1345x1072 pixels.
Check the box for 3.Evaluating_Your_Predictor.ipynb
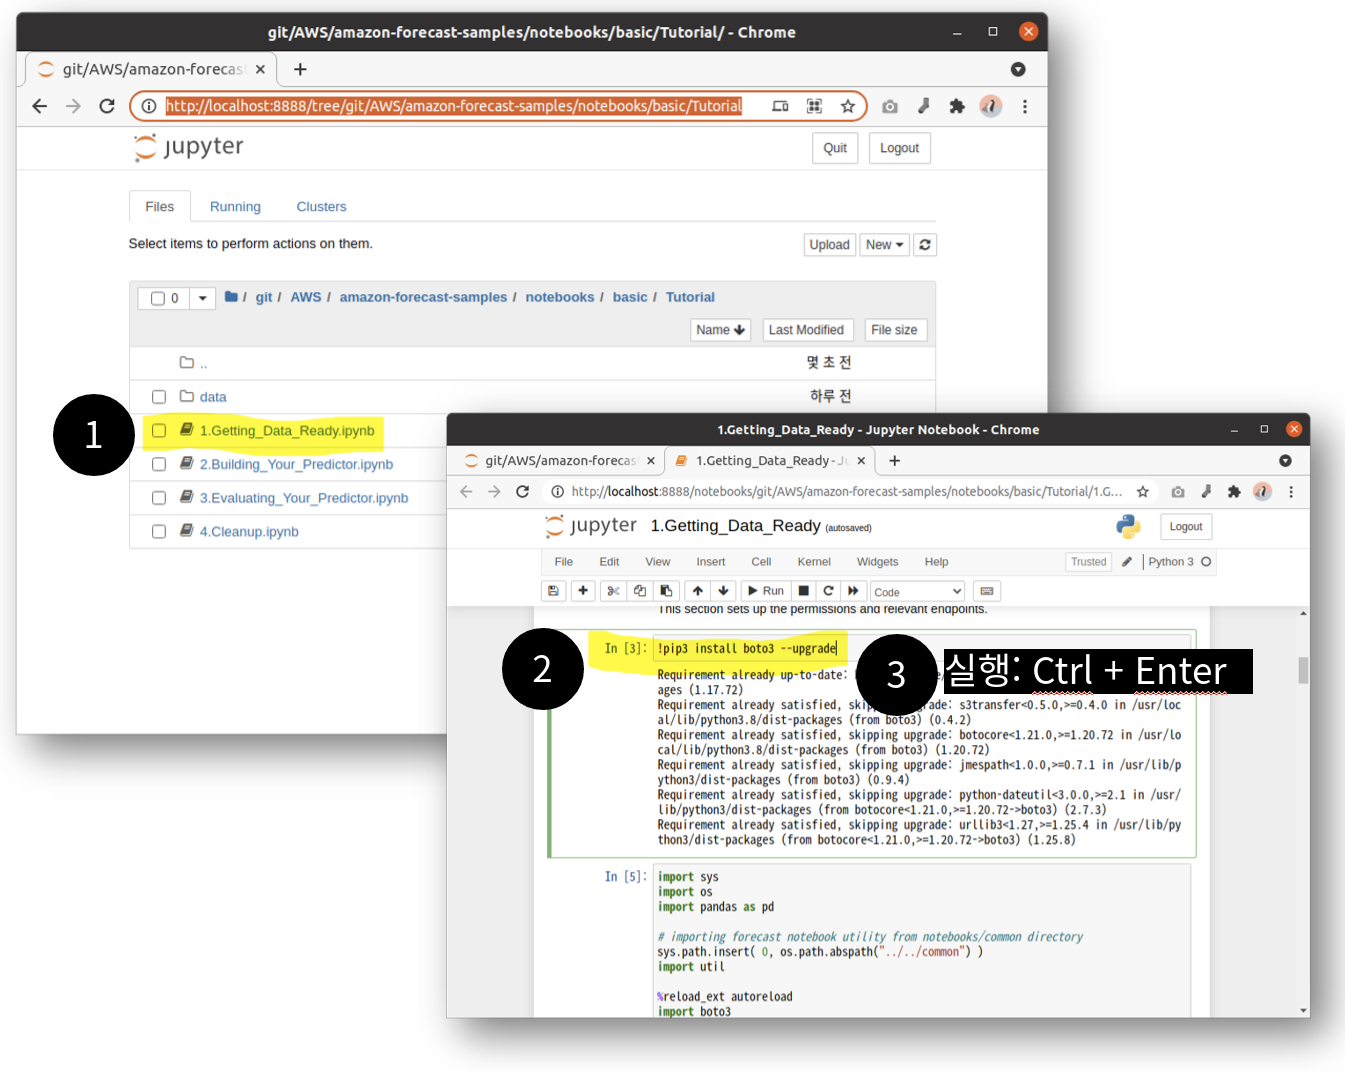point(159,498)
